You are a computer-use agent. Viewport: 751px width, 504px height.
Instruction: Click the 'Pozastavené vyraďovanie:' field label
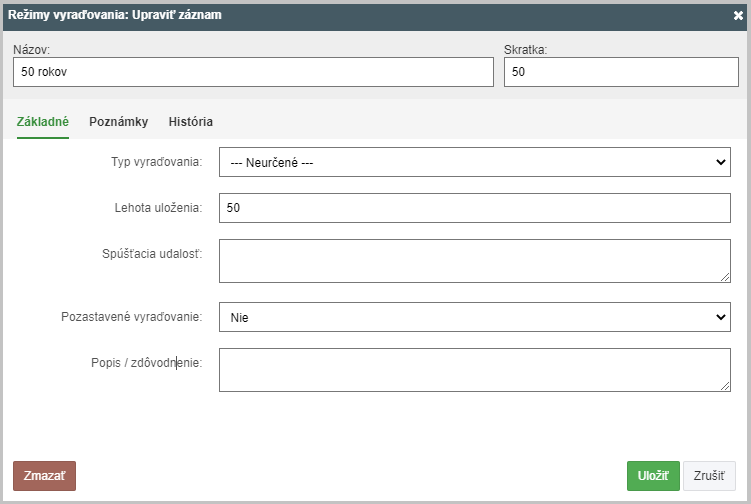pyautogui.click(x=132, y=317)
